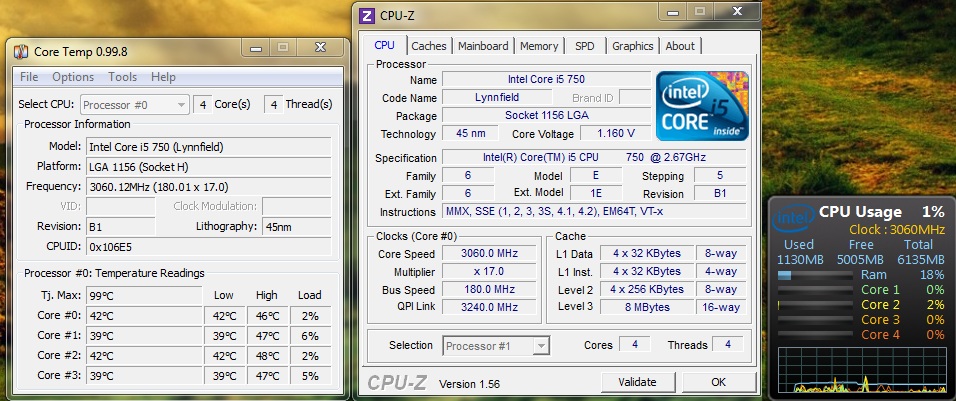This screenshot has width=956, height=401.
Task: Click the Tj. Max value 99°C
Action: point(143,296)
